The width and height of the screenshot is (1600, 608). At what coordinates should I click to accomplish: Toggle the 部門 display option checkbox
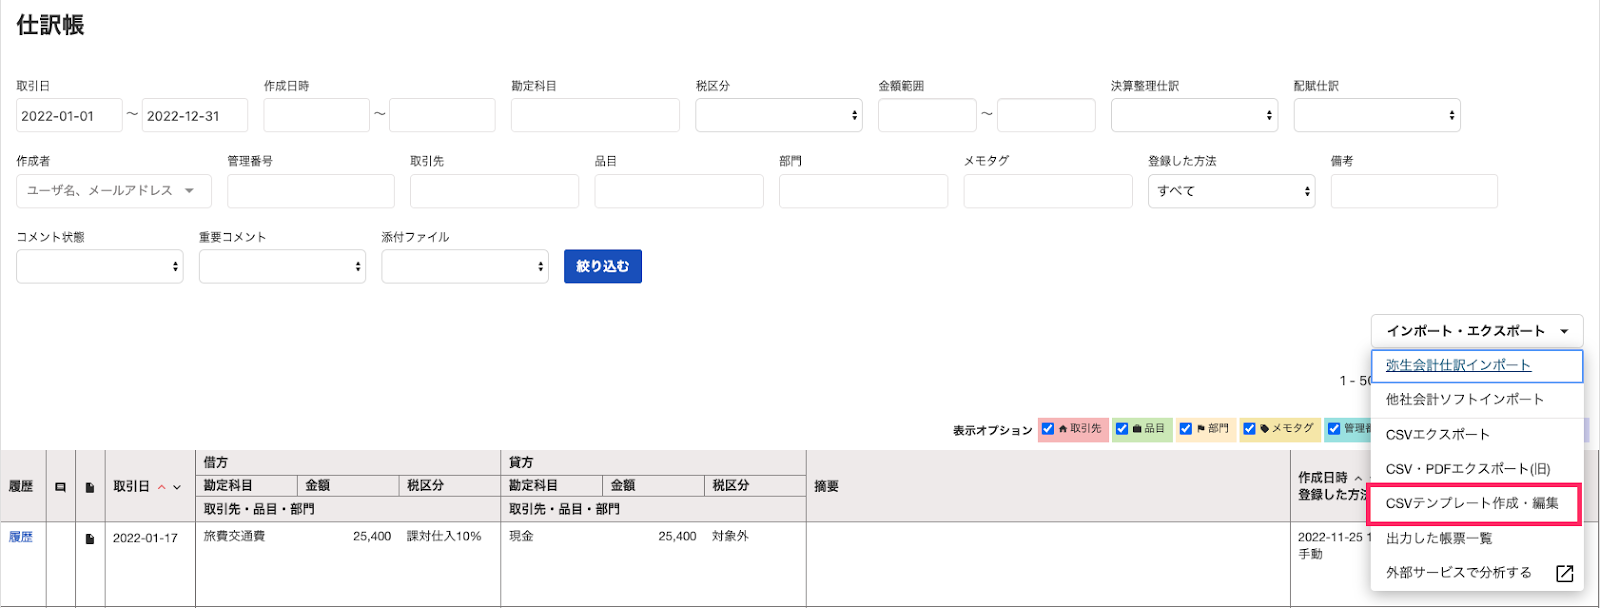[1186, 429]
